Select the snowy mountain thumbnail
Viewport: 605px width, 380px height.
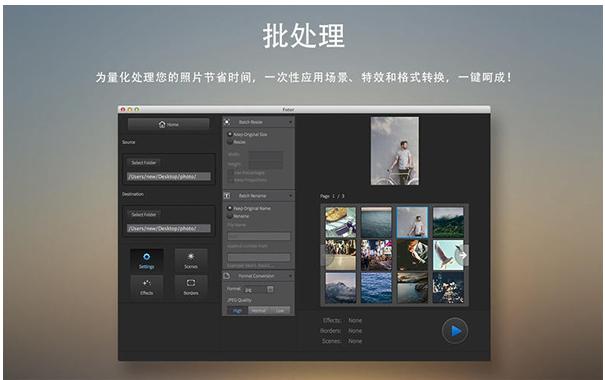[x=340, y=288]
